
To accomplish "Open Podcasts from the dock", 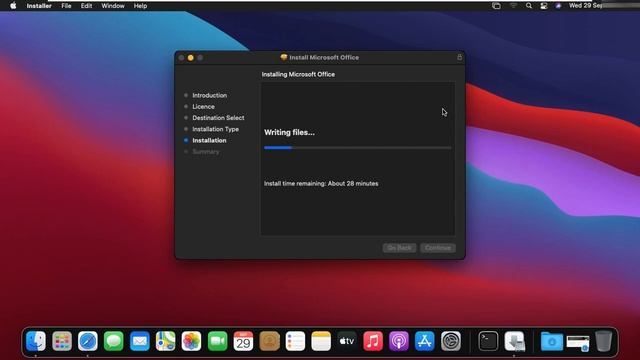I will pos(399,341).
